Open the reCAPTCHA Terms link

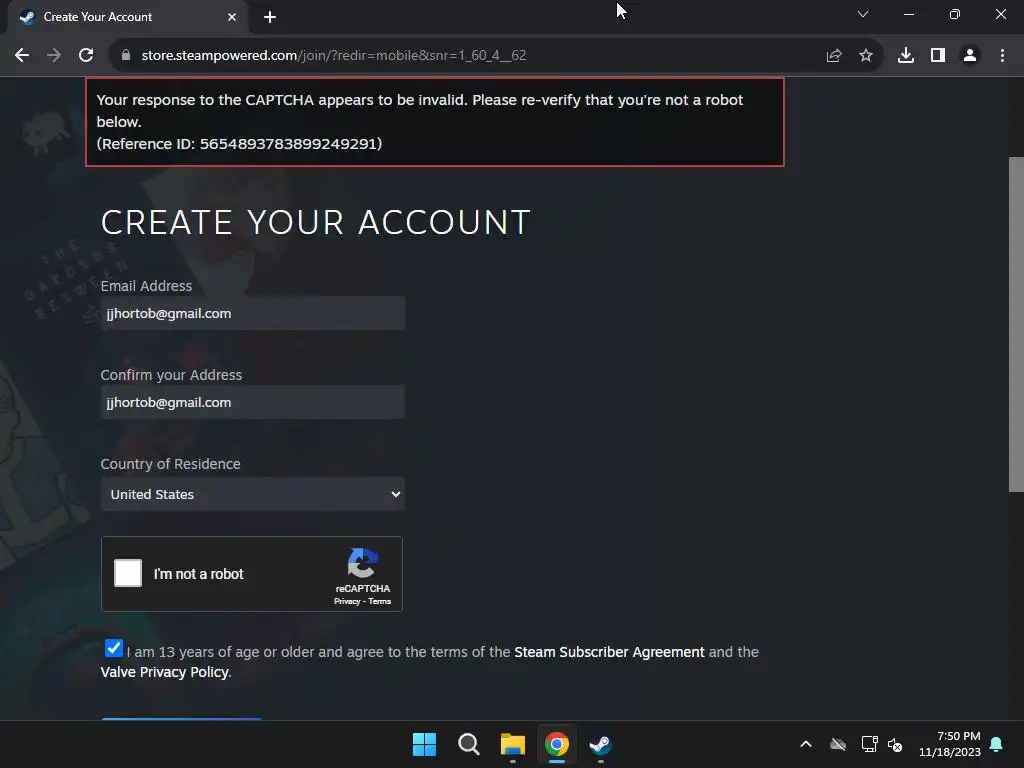[x=379, y=601]
